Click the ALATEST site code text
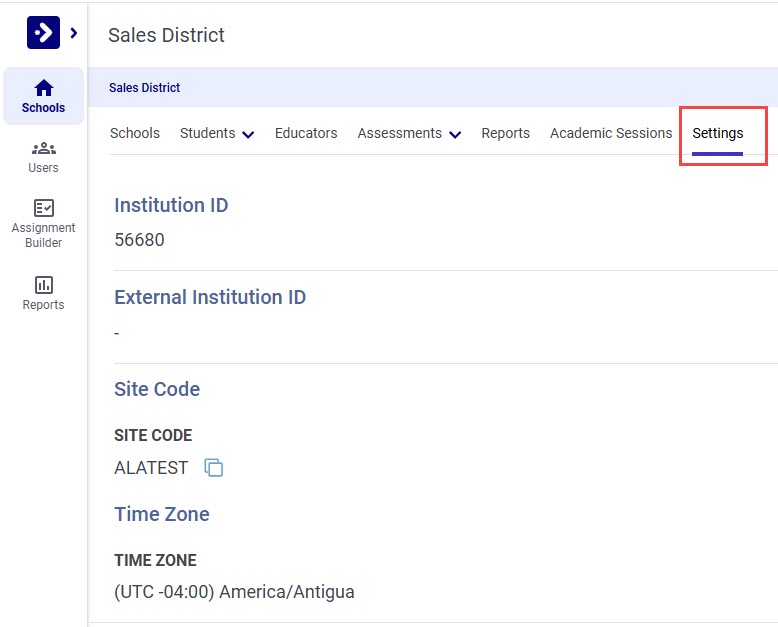 151,468
